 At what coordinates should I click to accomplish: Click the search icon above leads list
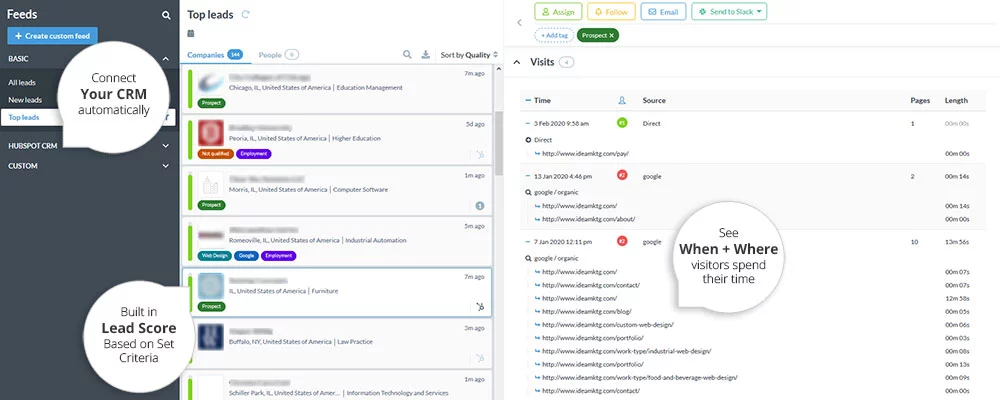point(407,55)
